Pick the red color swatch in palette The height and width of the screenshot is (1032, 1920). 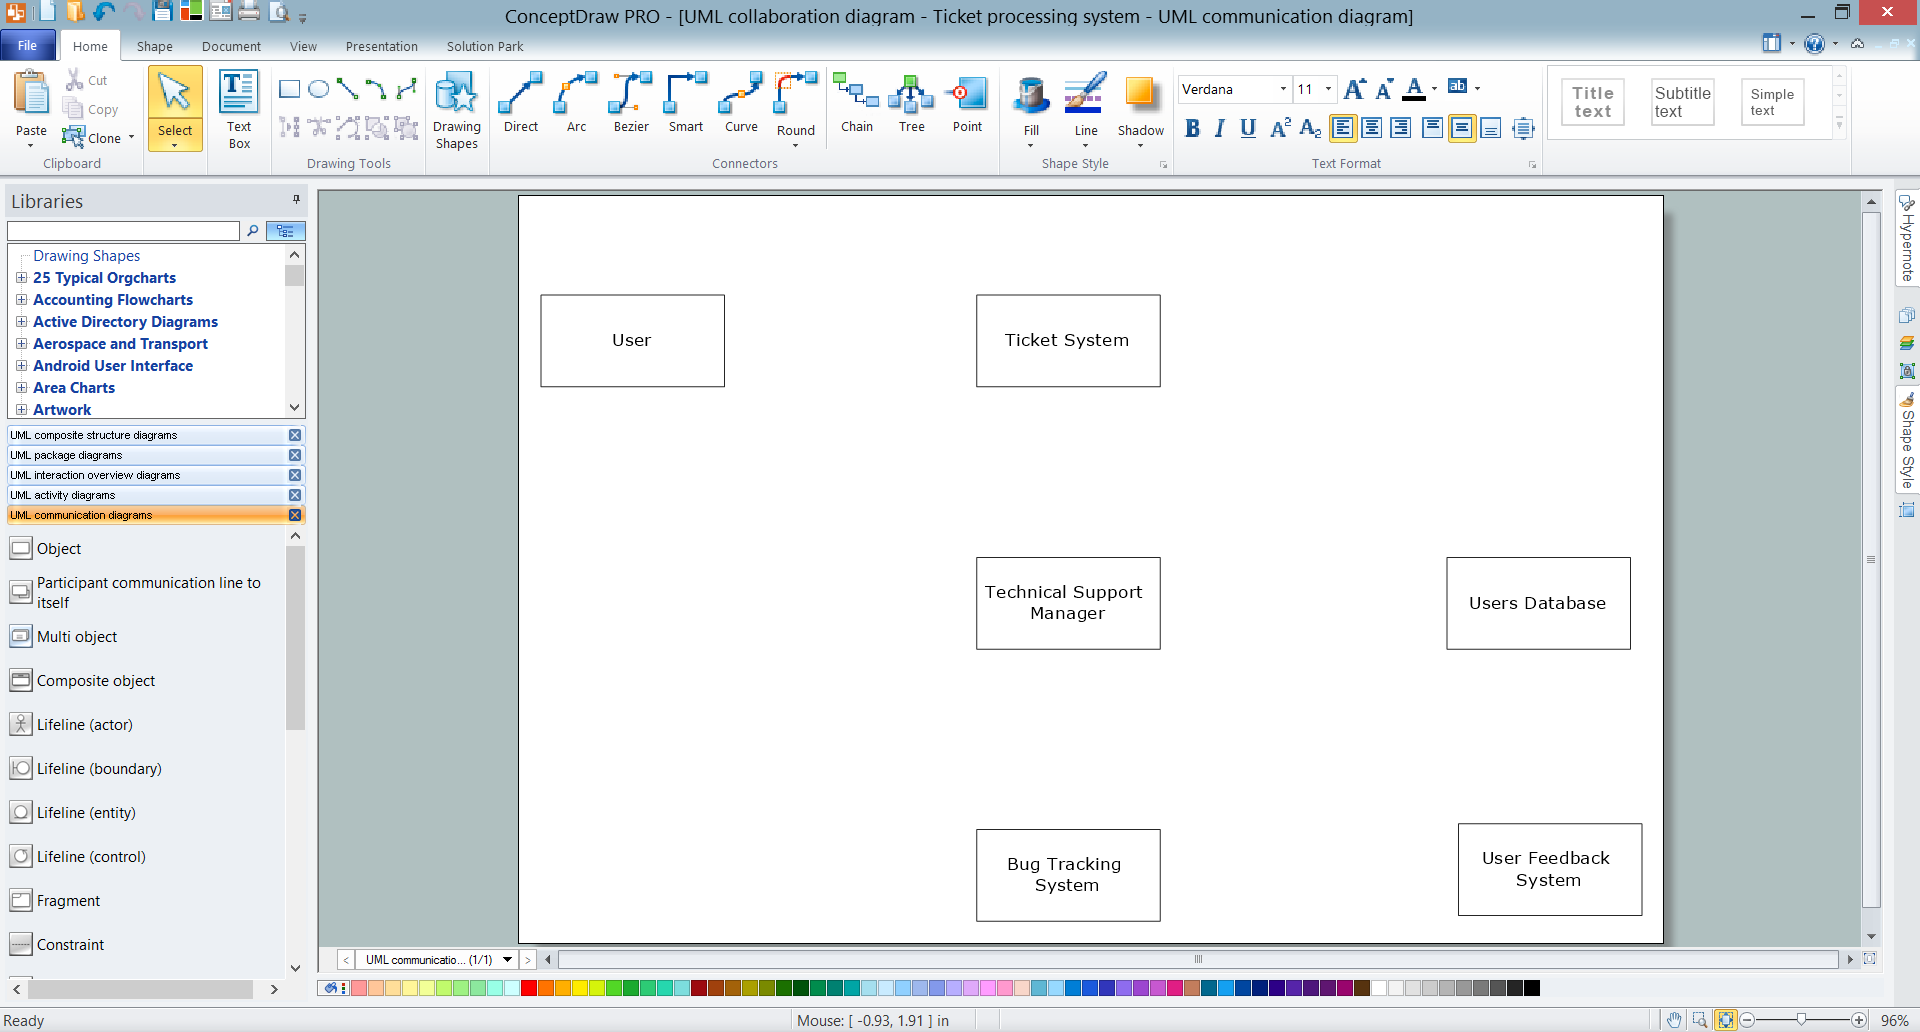click(529, 988)
